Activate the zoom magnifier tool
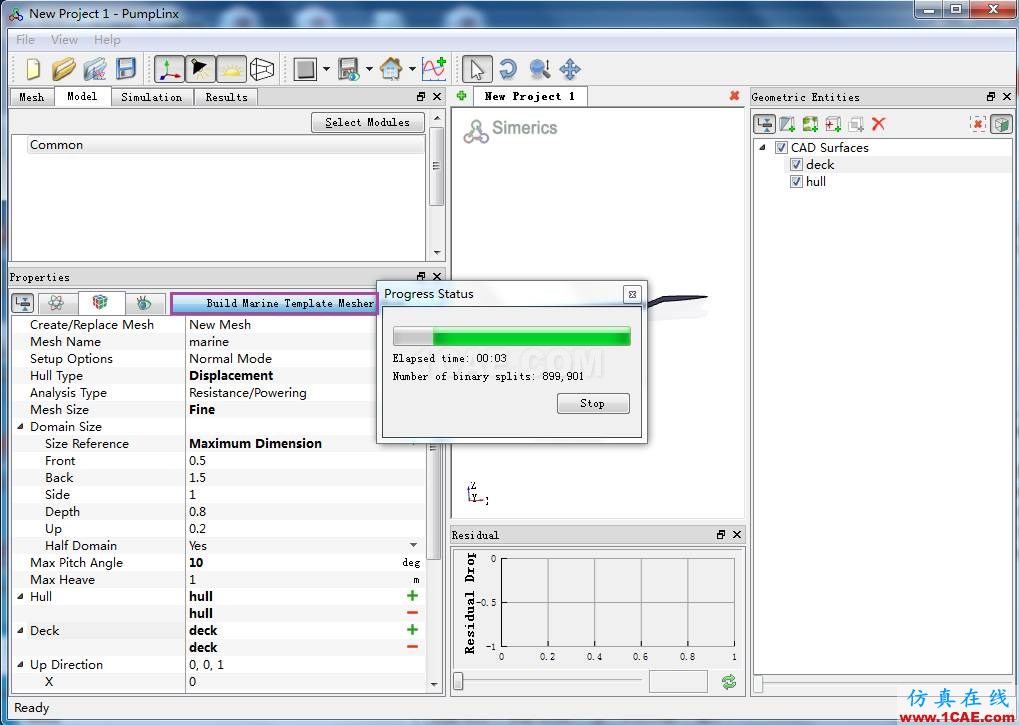The height and width of the screenshot is (725, 1019). [539, 69]
